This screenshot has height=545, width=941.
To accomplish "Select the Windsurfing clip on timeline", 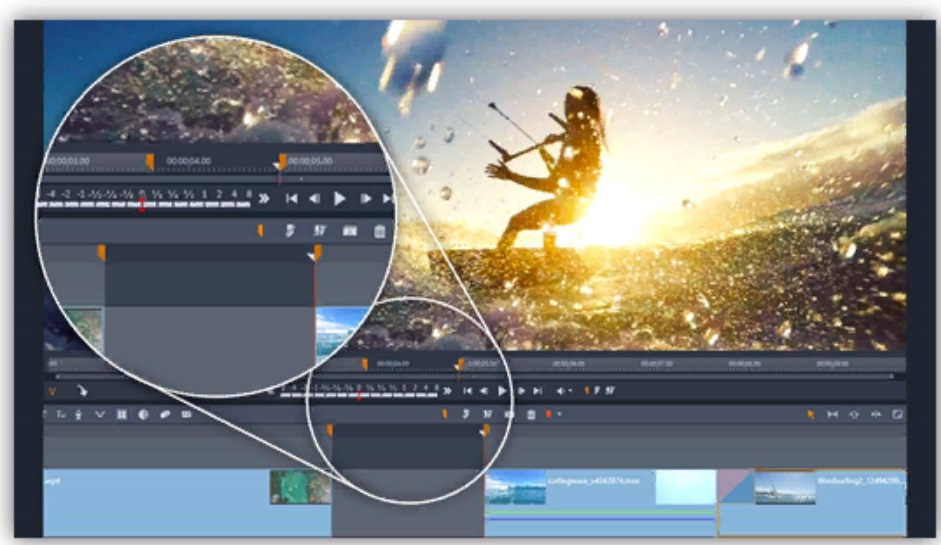I will 812,503.
